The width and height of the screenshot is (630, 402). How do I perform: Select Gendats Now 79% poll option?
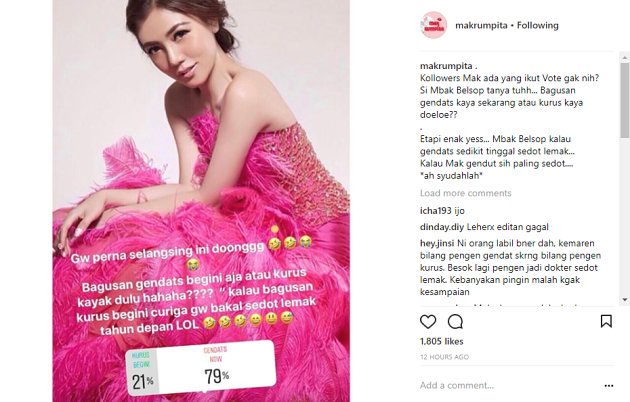[x=216, y=368]
